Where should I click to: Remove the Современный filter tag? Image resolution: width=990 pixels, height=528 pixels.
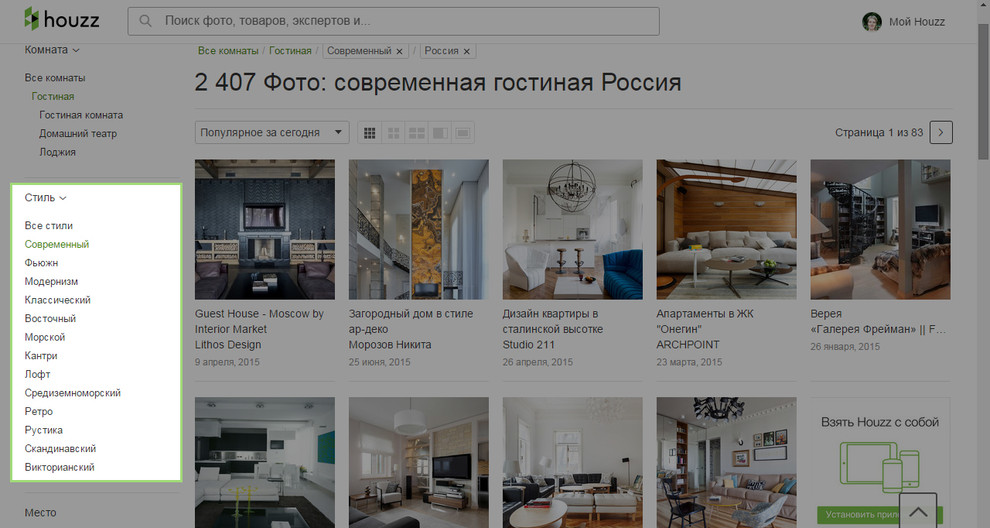[x=399, y=51]
